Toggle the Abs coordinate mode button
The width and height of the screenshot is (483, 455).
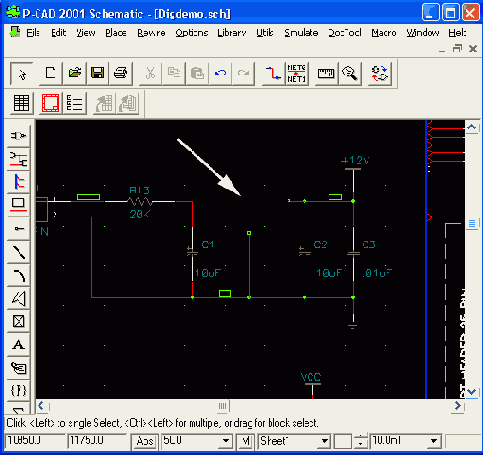[145, 441]
